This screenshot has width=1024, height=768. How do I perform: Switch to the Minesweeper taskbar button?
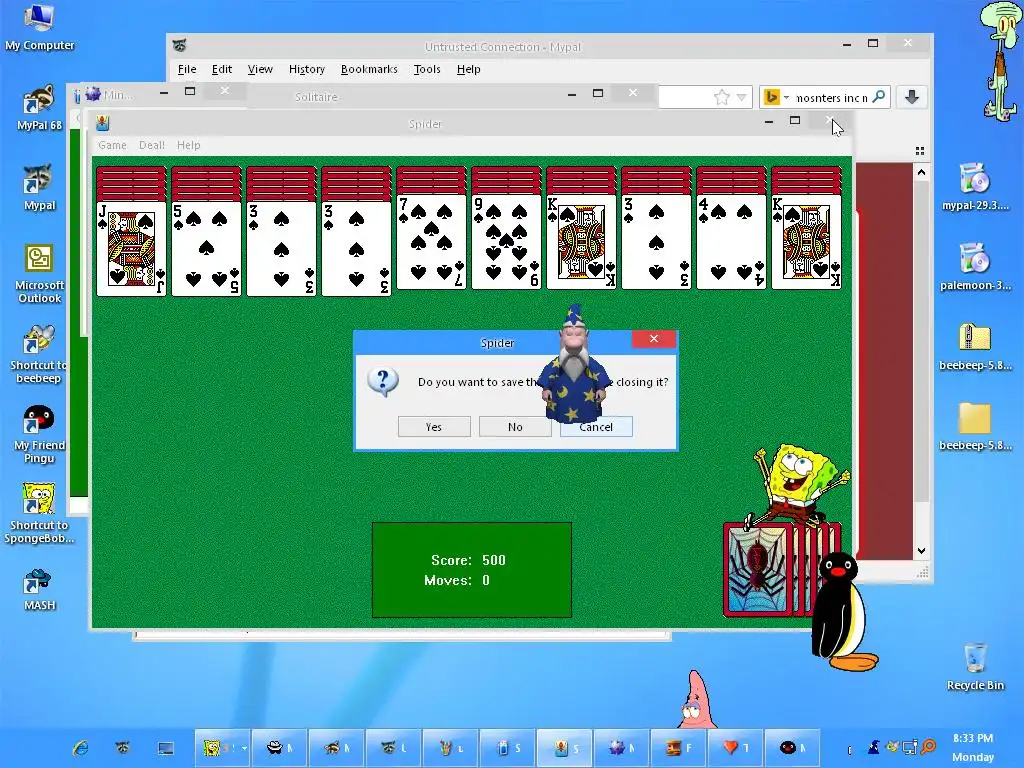tap(621, 748)
